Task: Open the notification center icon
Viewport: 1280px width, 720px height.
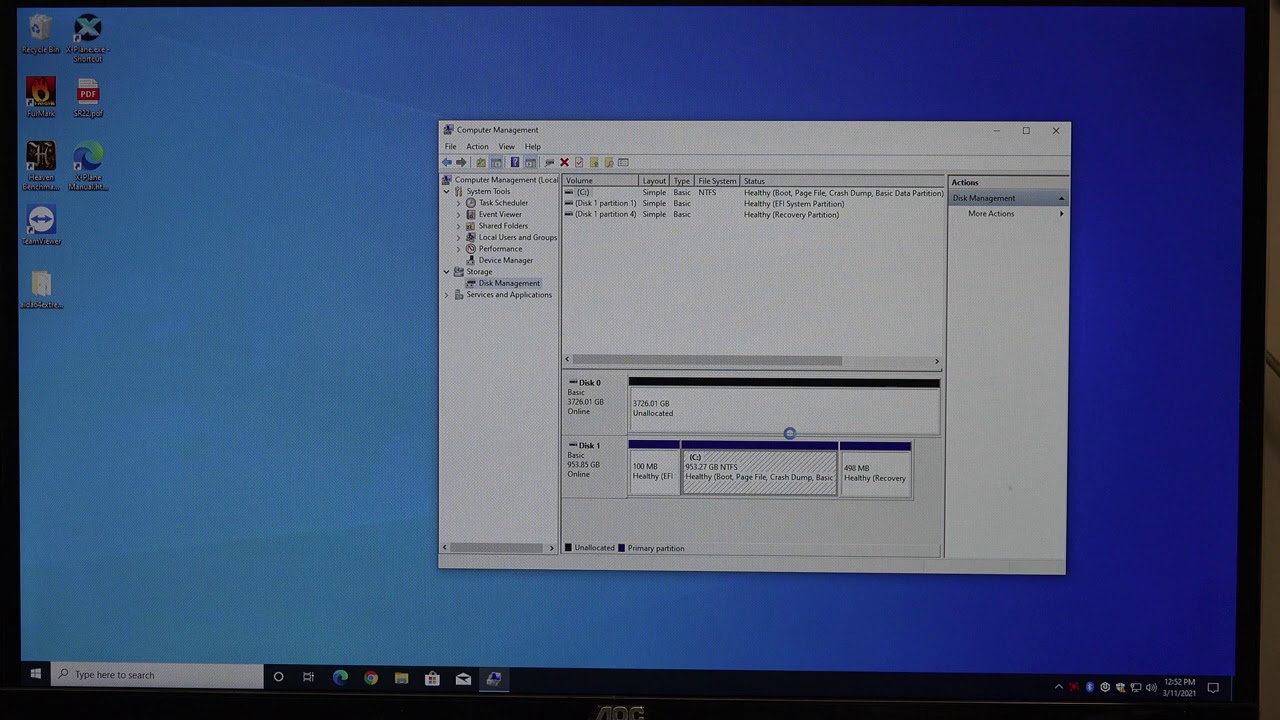Action: [x=1213, y=687]
